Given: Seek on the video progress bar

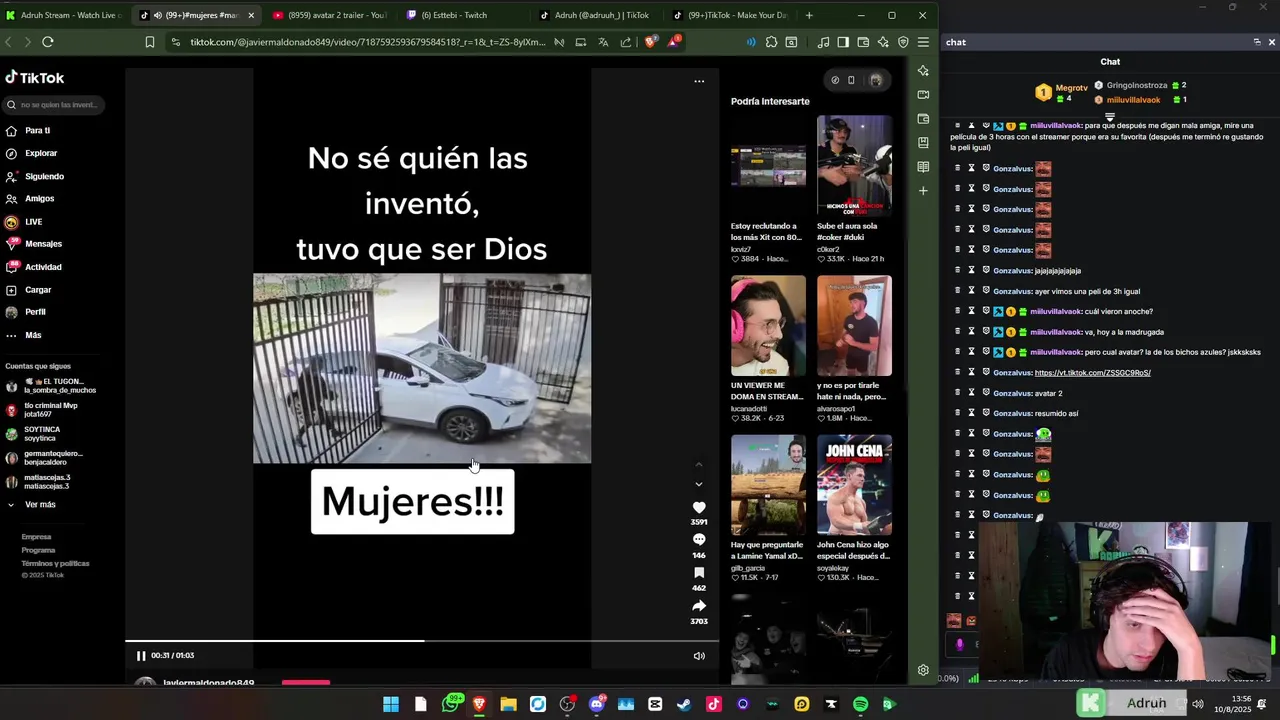Looking at the screenshot, I should click(422, 641).
